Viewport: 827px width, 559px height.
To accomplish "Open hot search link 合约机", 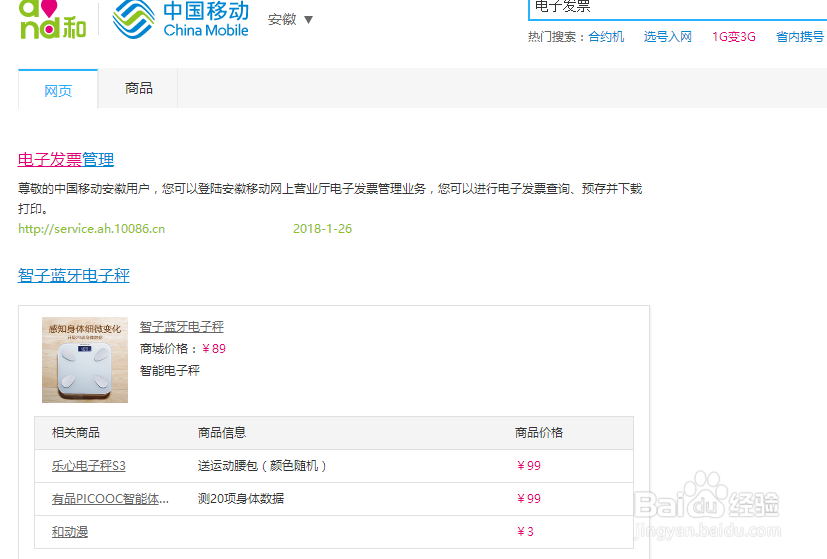I will pyautogui.click(x=606, y=37).
